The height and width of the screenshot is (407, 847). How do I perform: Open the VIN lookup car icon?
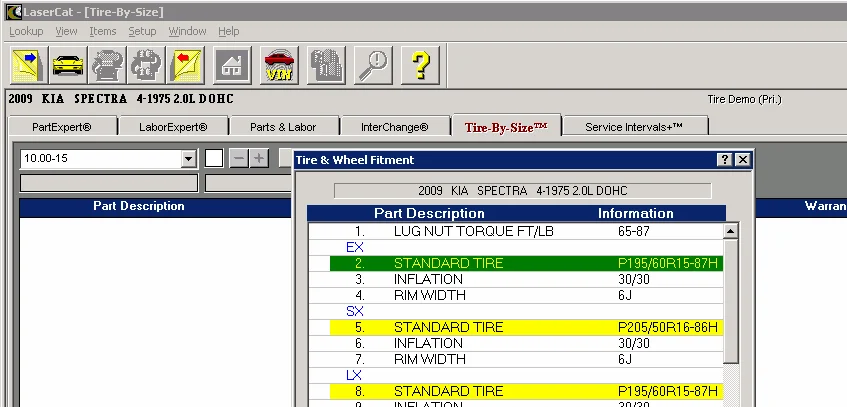(279, 65)
